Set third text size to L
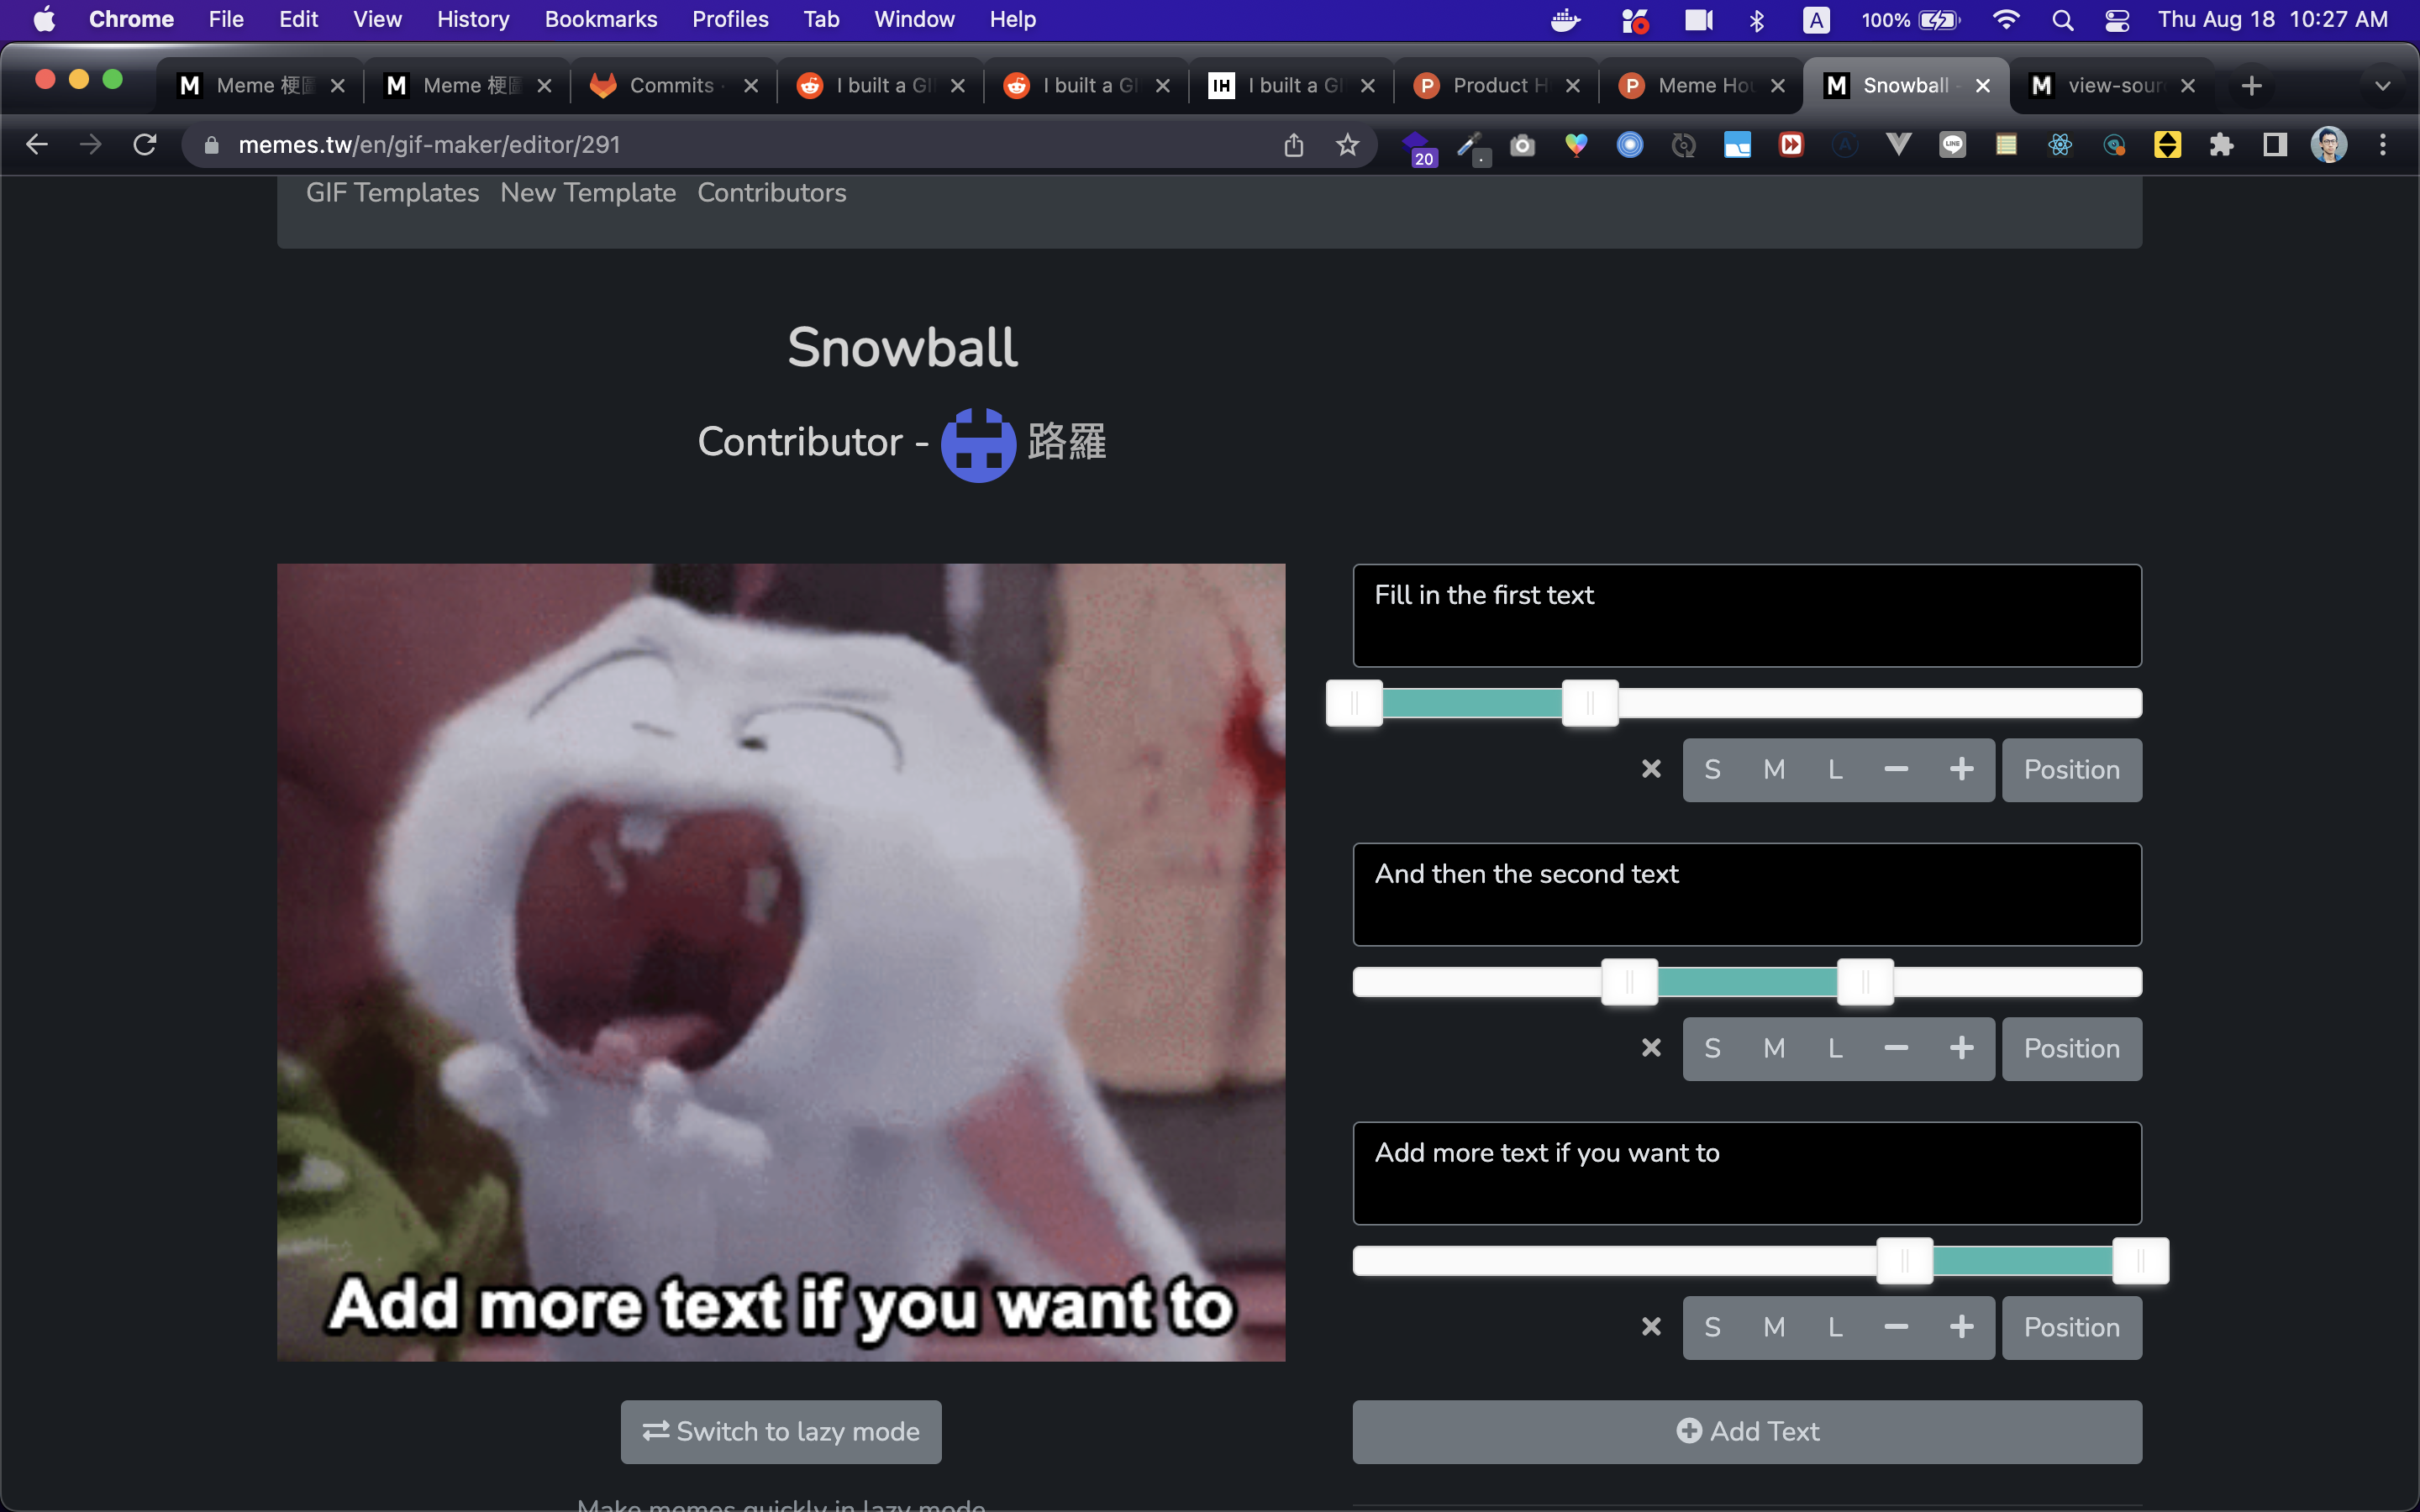The image size is (2420, 1512). 1835,1327
